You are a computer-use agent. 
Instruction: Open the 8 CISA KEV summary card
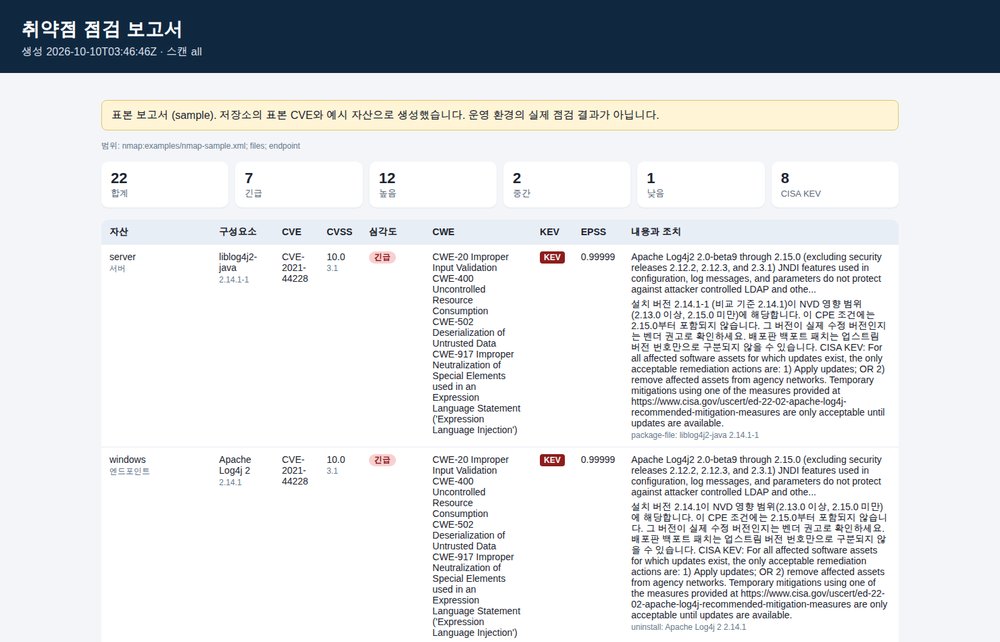point(835,184)
